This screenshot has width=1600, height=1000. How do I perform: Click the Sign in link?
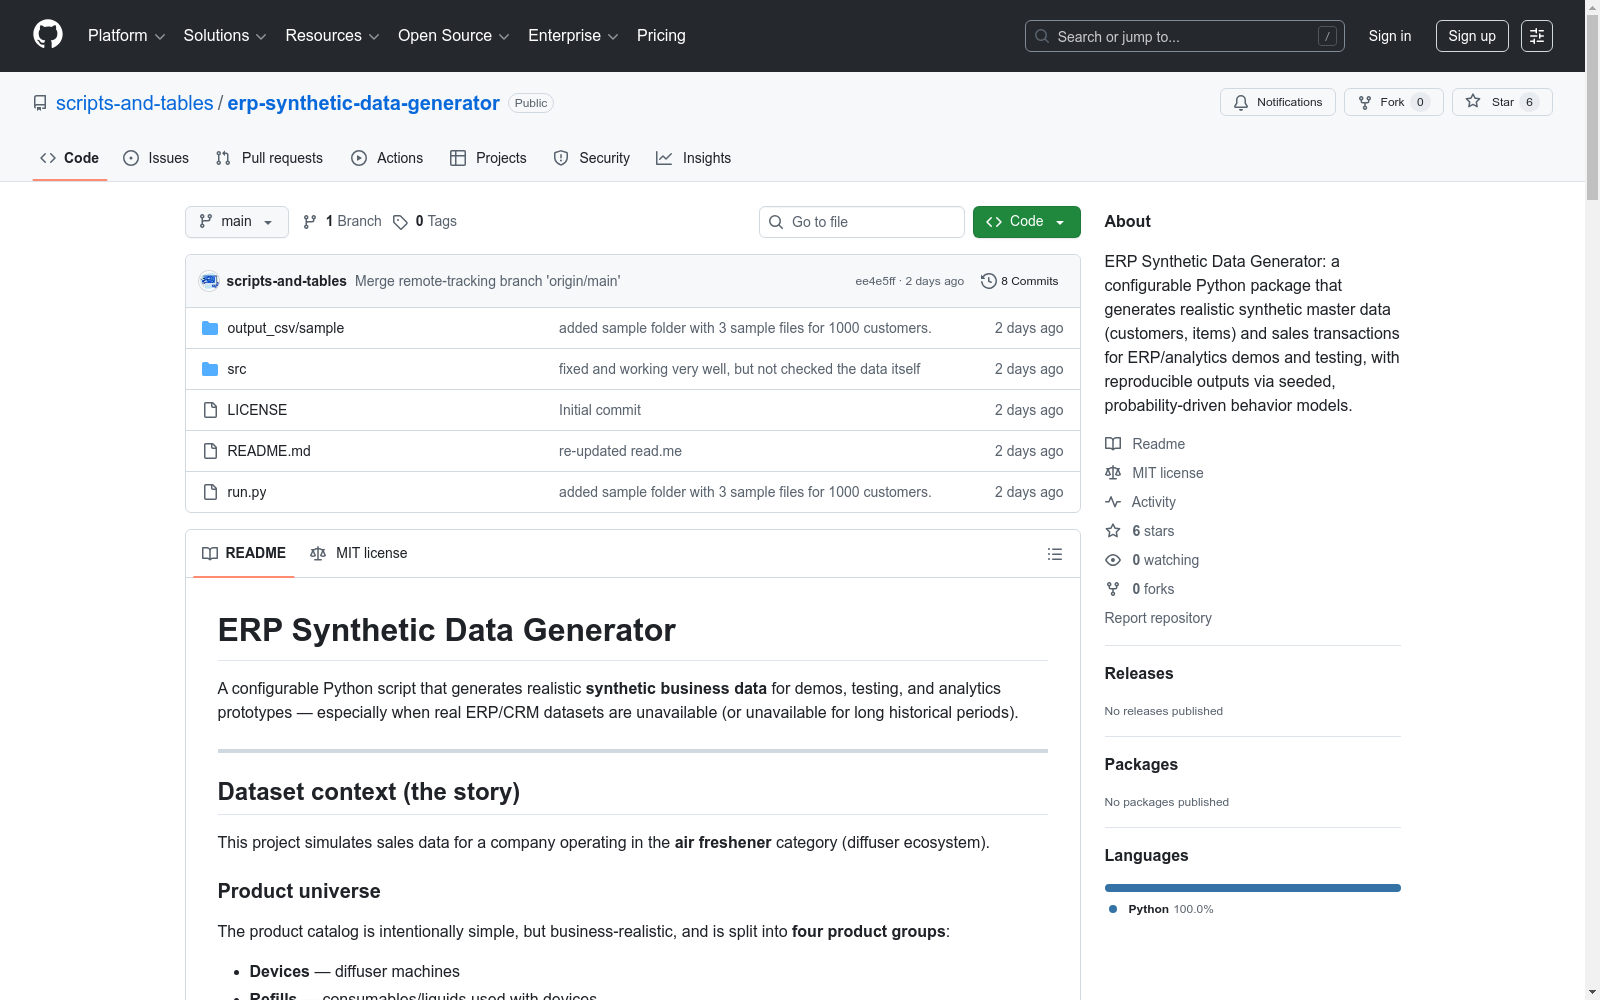tap(1390, 36)
